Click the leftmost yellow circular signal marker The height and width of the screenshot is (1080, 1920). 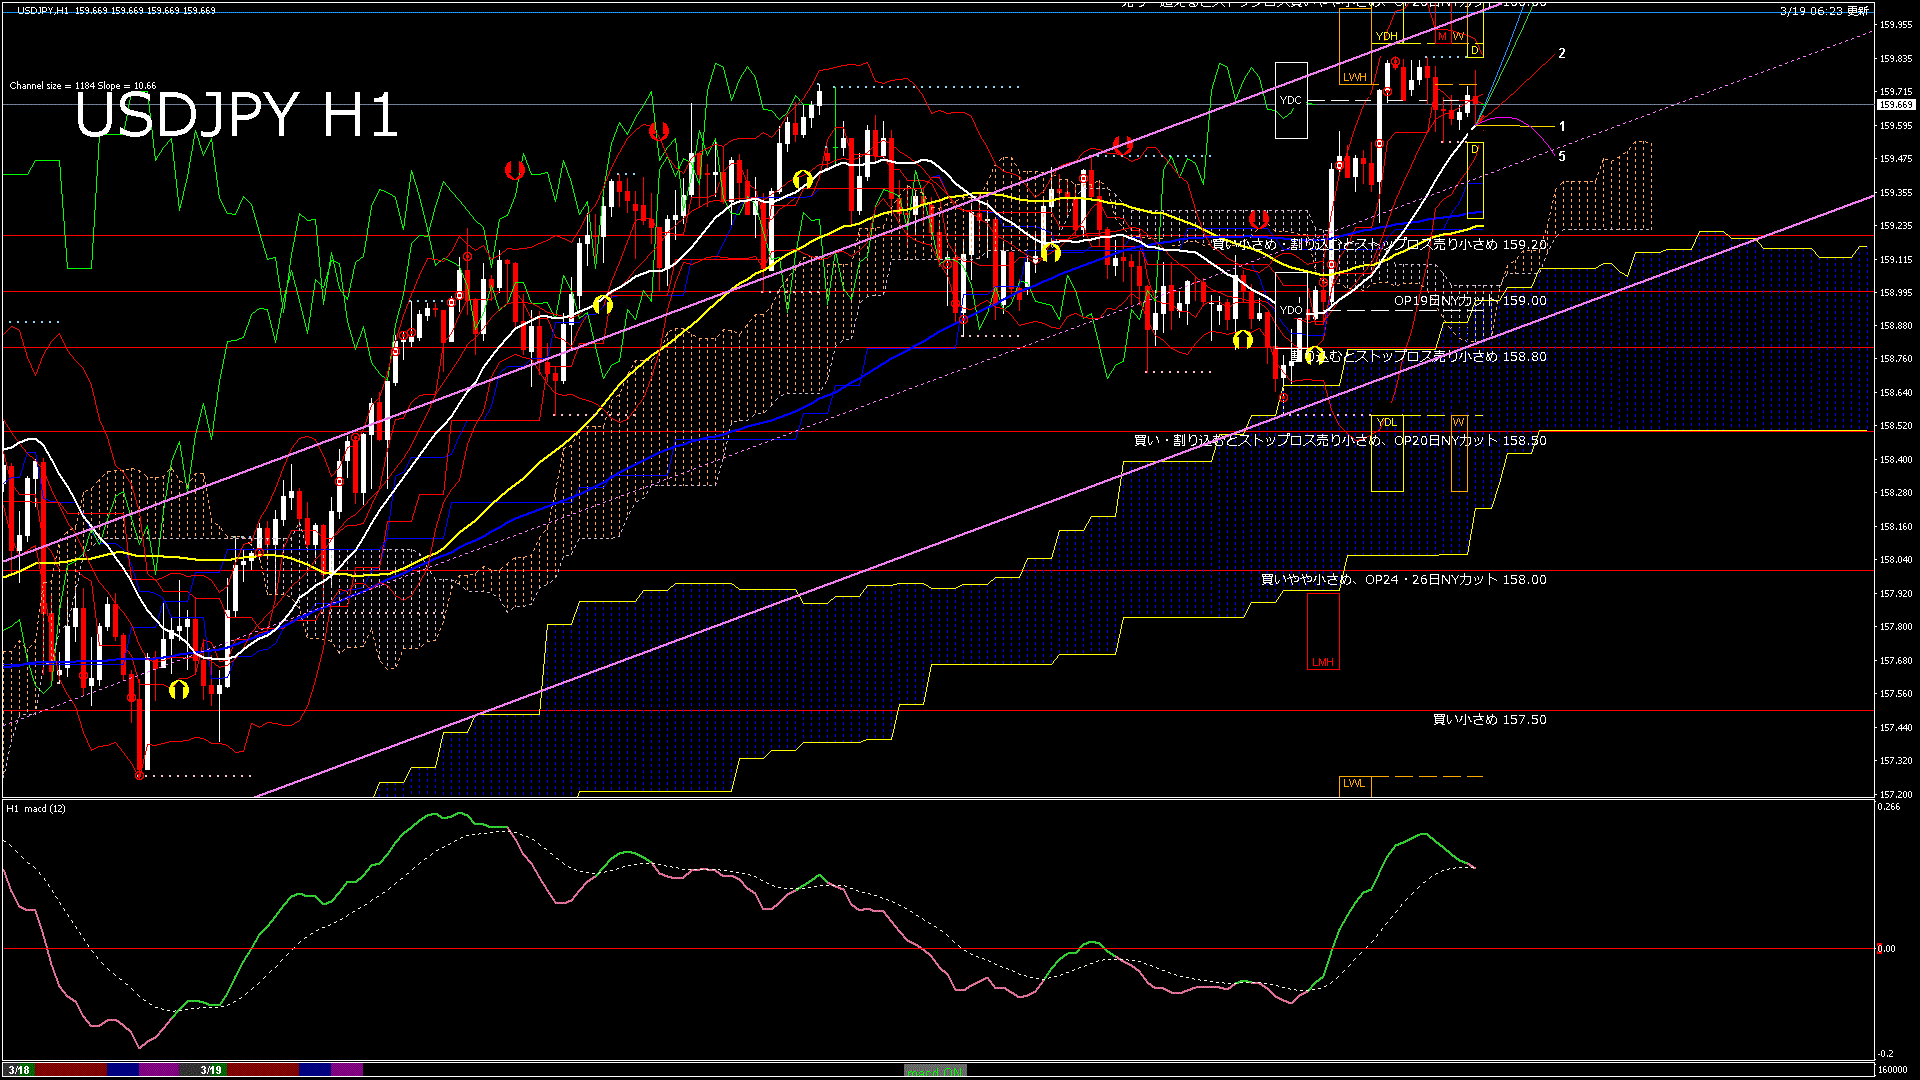(x=179, y=690)
